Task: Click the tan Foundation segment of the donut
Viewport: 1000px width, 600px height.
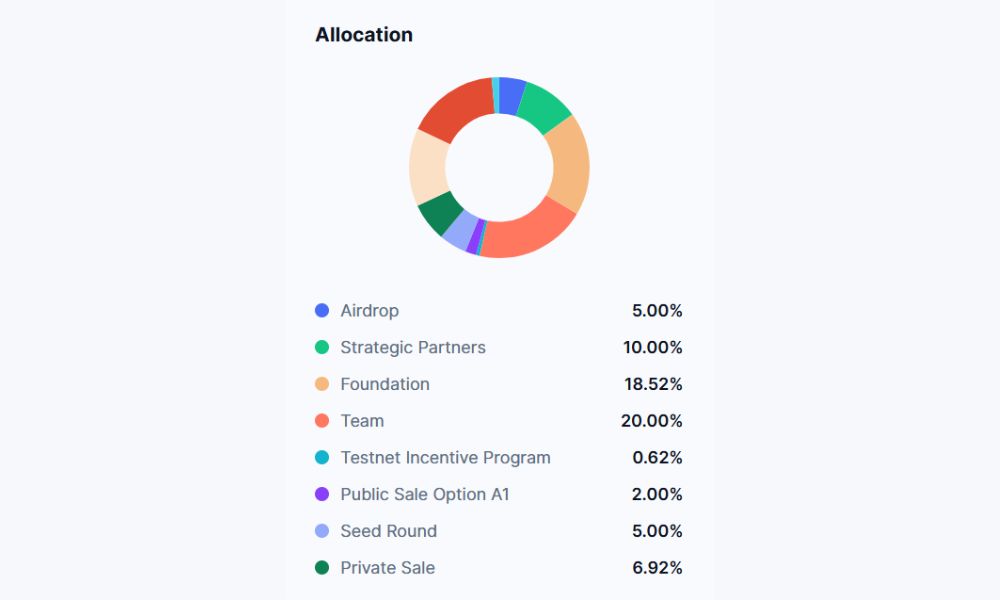Action: coord(568,163)
